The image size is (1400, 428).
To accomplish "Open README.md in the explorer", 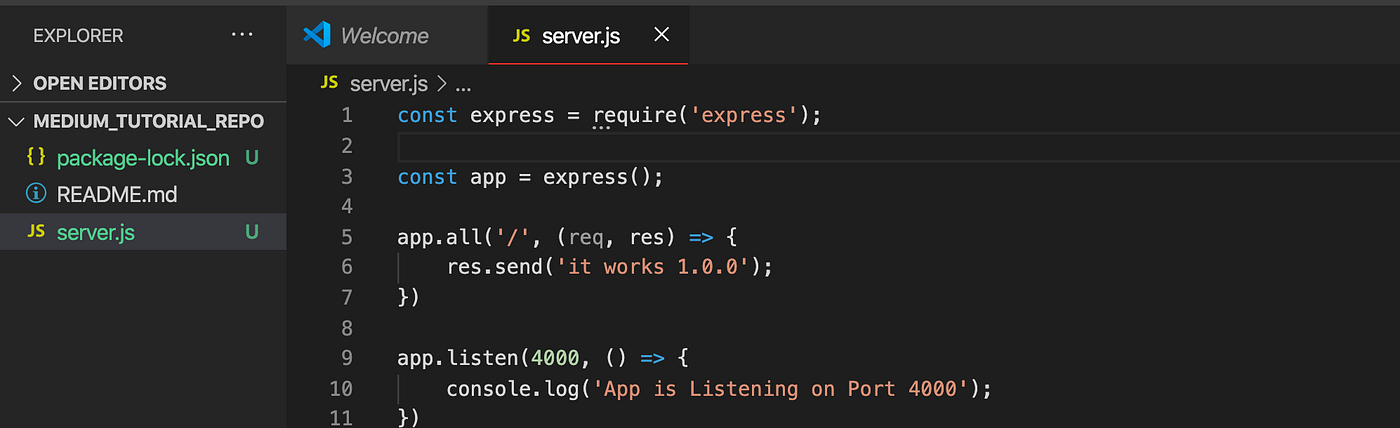I will click(x=117, y=195).
